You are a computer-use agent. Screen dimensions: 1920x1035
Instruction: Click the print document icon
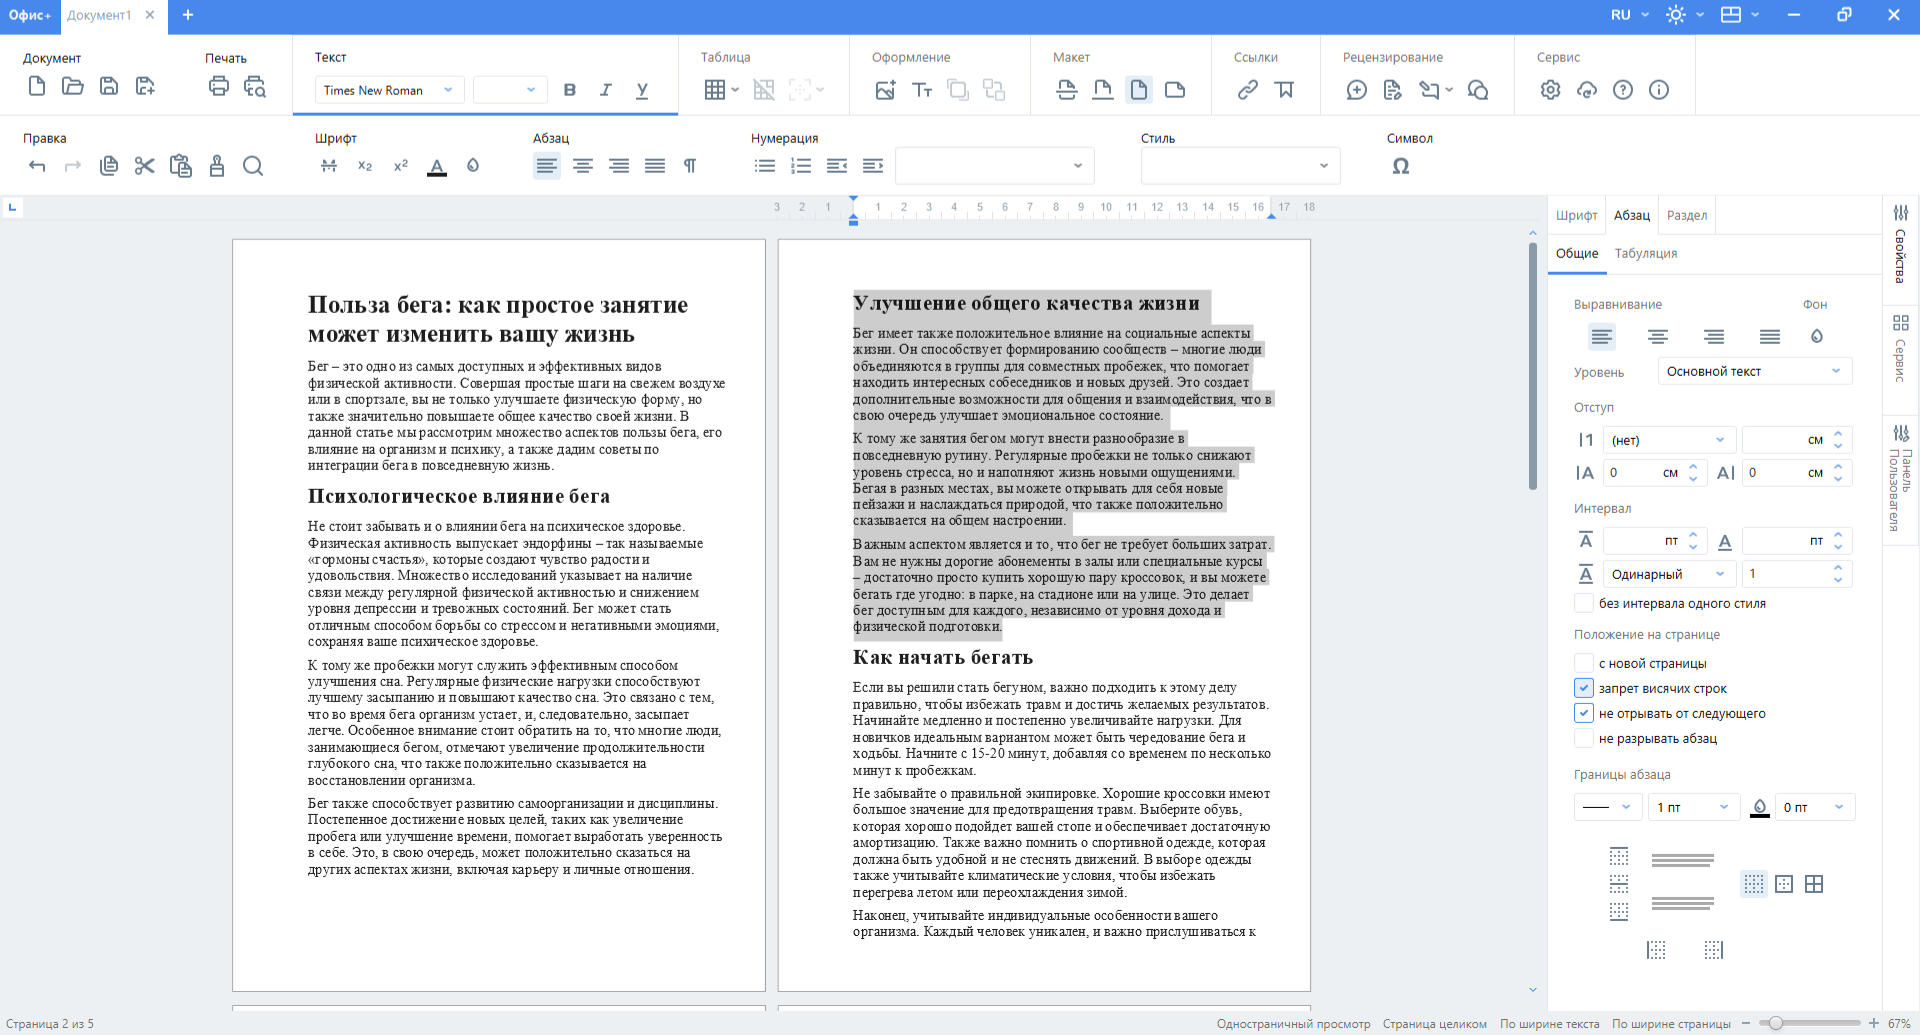click(218, 87)
